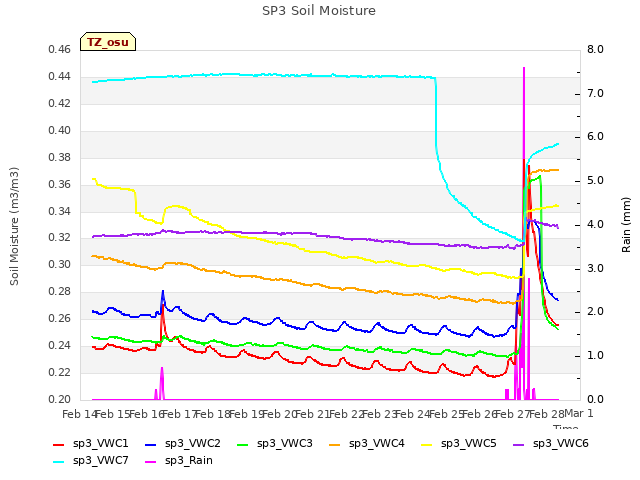Click the sp3_VWC6 legend label
The image size is (640, 480).
point(560,443)
